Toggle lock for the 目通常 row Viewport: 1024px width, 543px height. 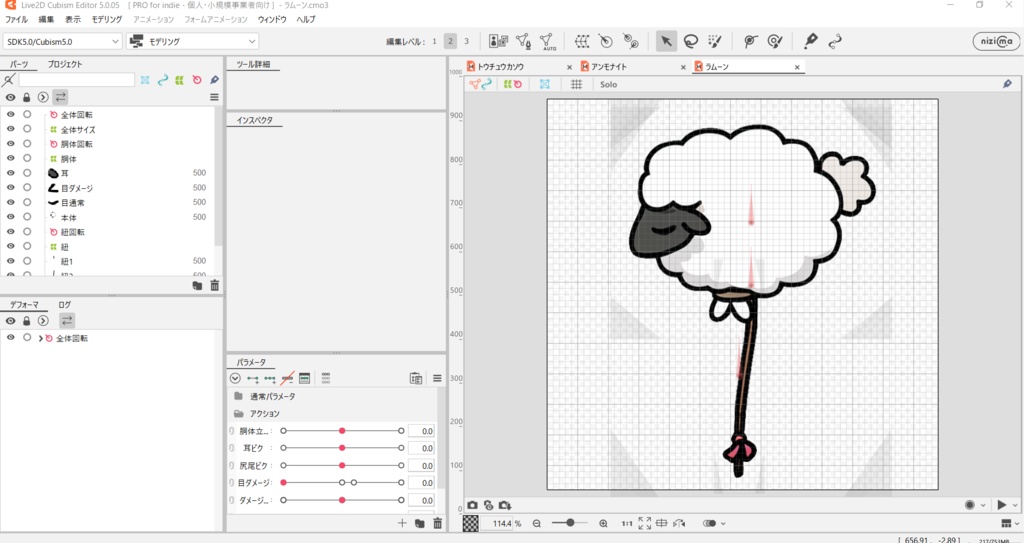click(27, 202)
